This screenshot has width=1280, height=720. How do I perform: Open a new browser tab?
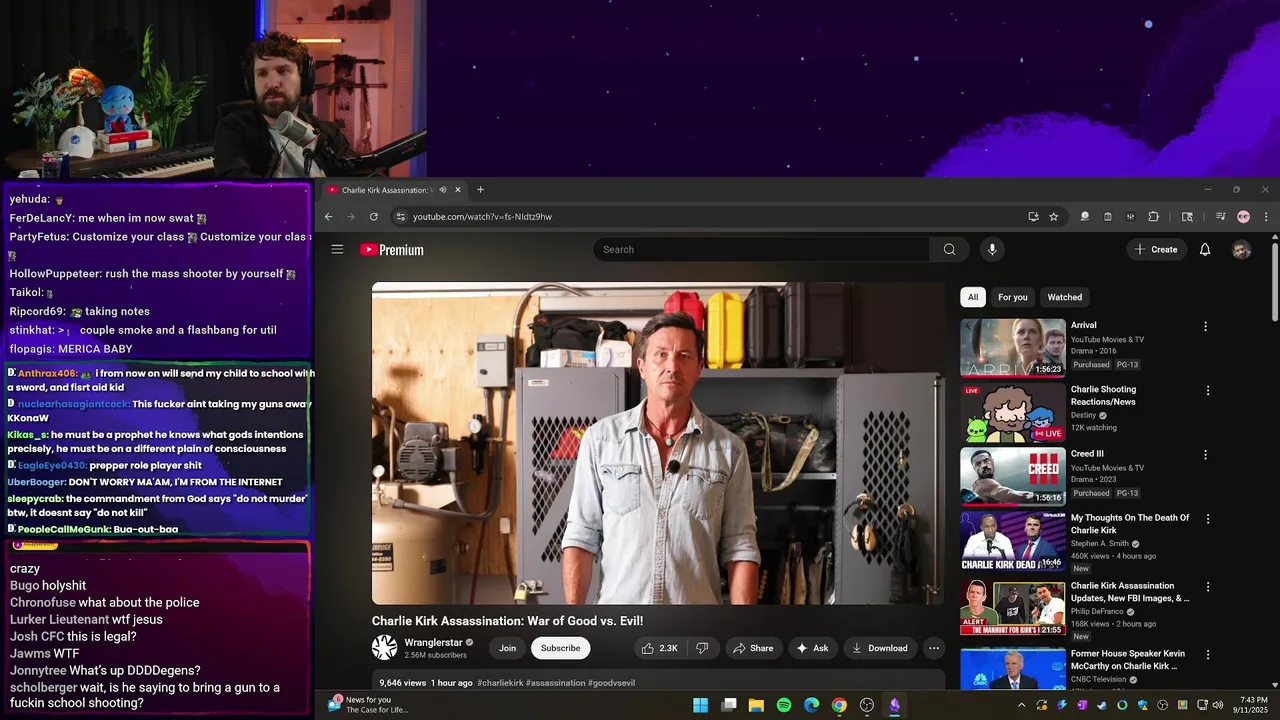click(x=480, y=190)
